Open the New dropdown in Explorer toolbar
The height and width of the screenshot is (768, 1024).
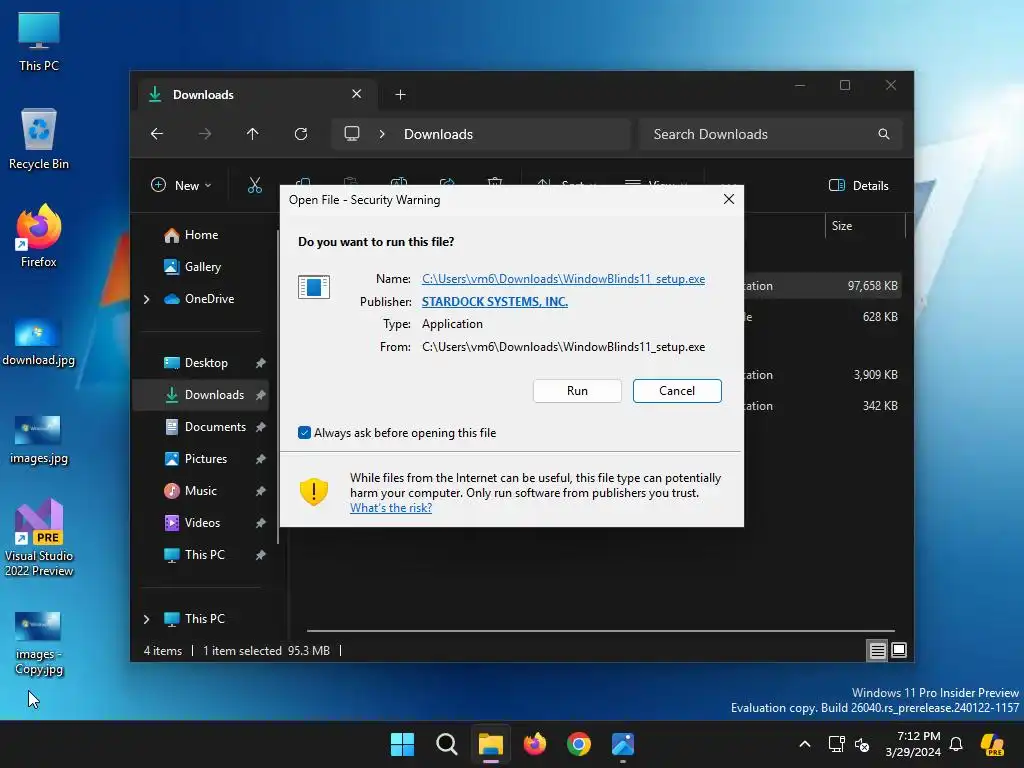tap(182, 185)
